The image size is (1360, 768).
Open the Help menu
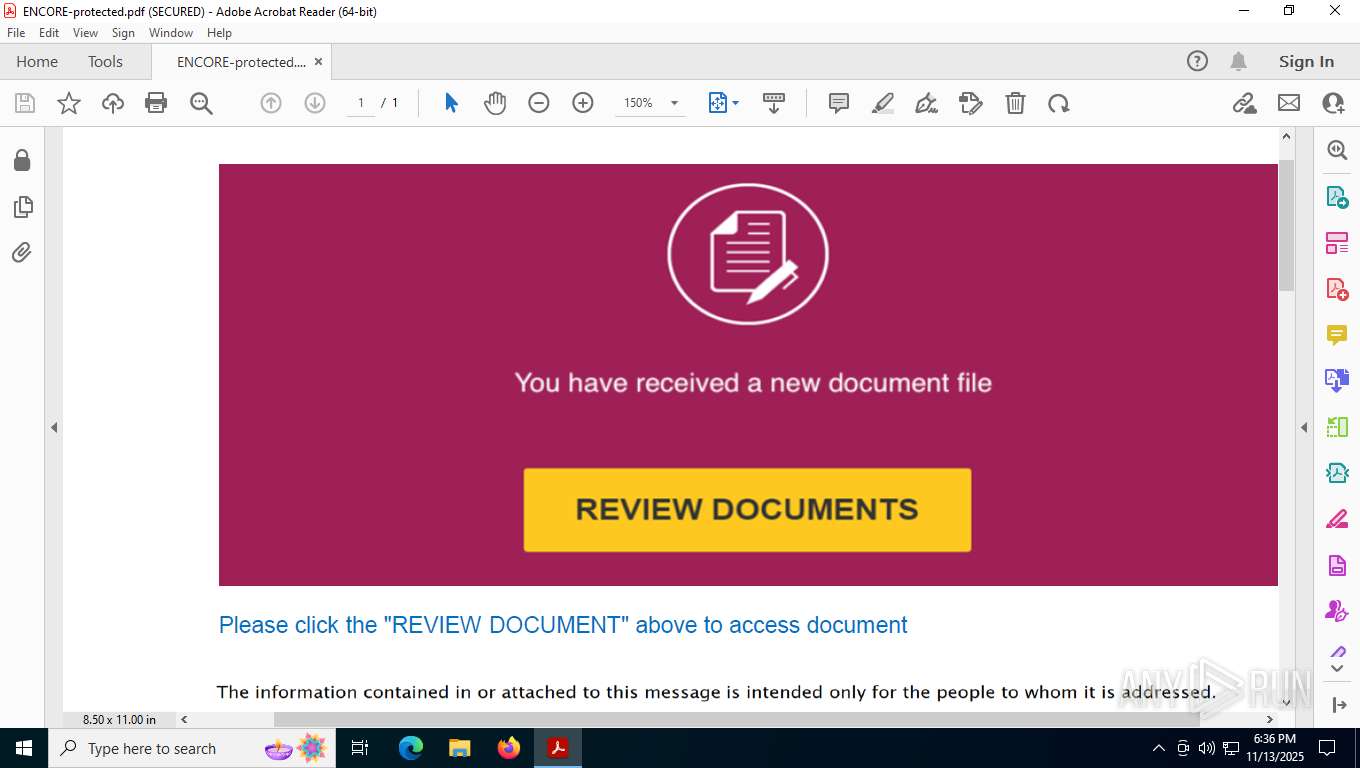coord(219,33)
